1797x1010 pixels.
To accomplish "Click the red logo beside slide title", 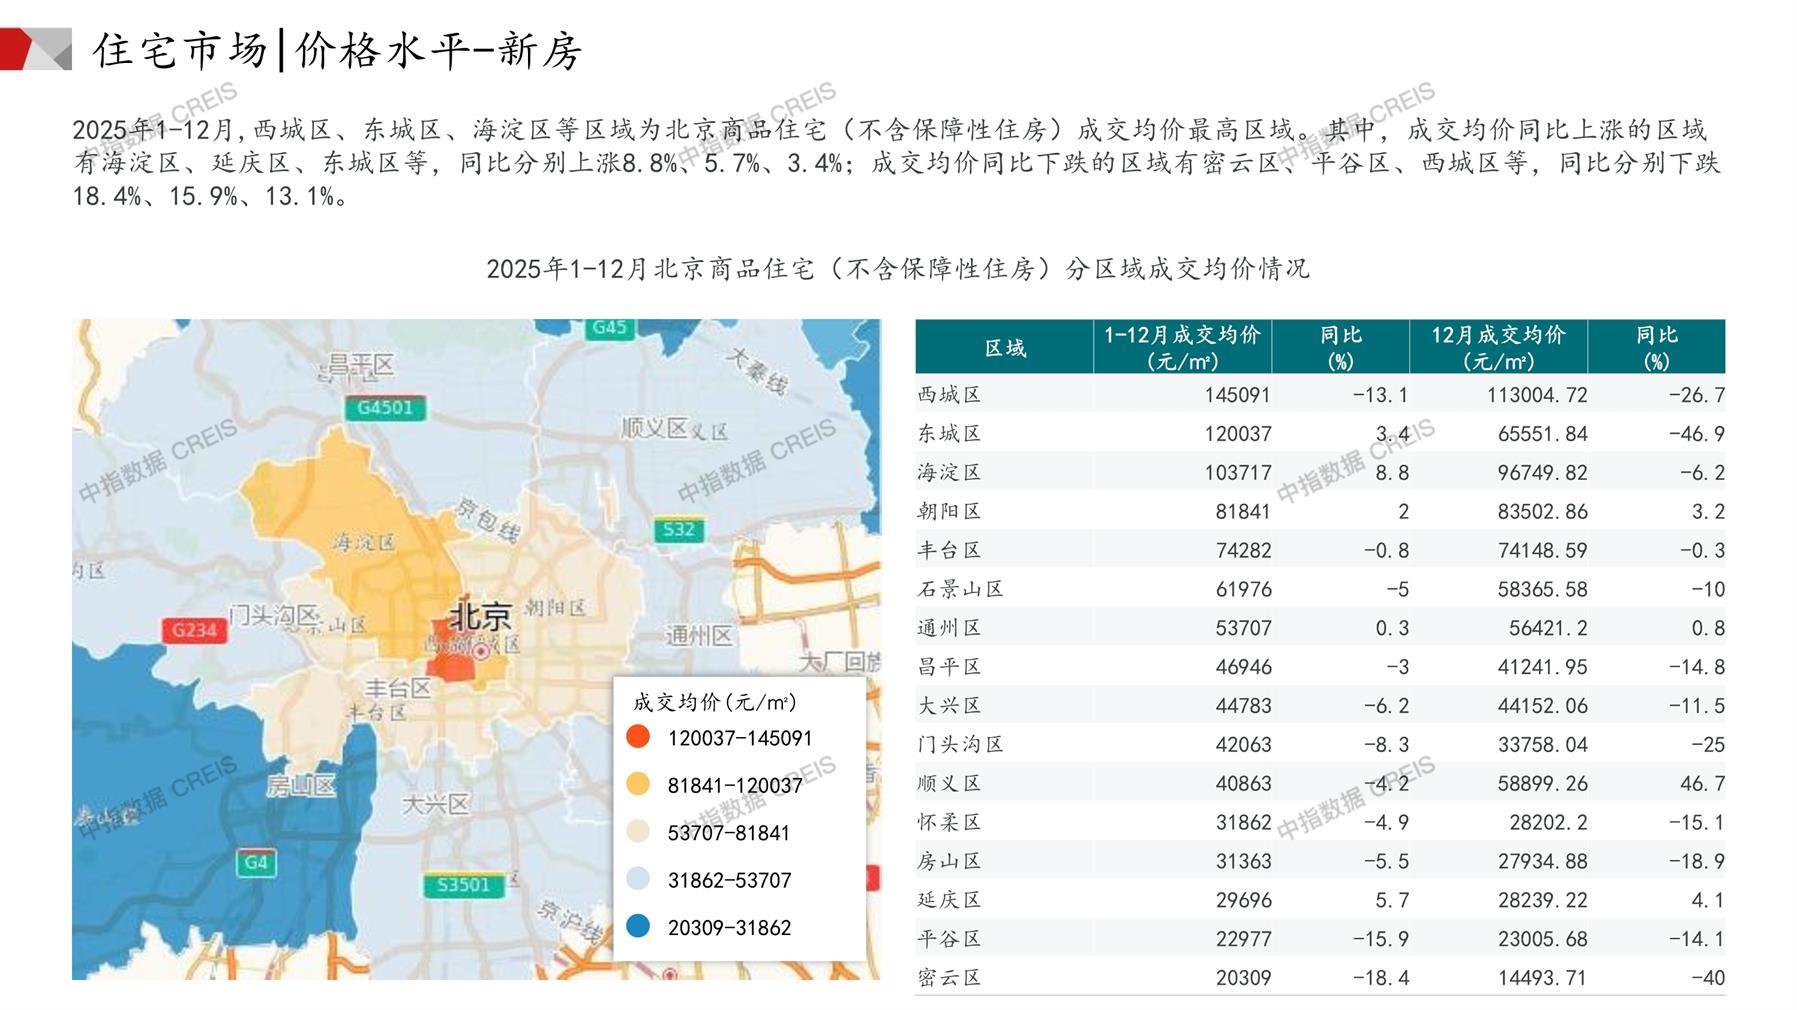I will point(35,50).
